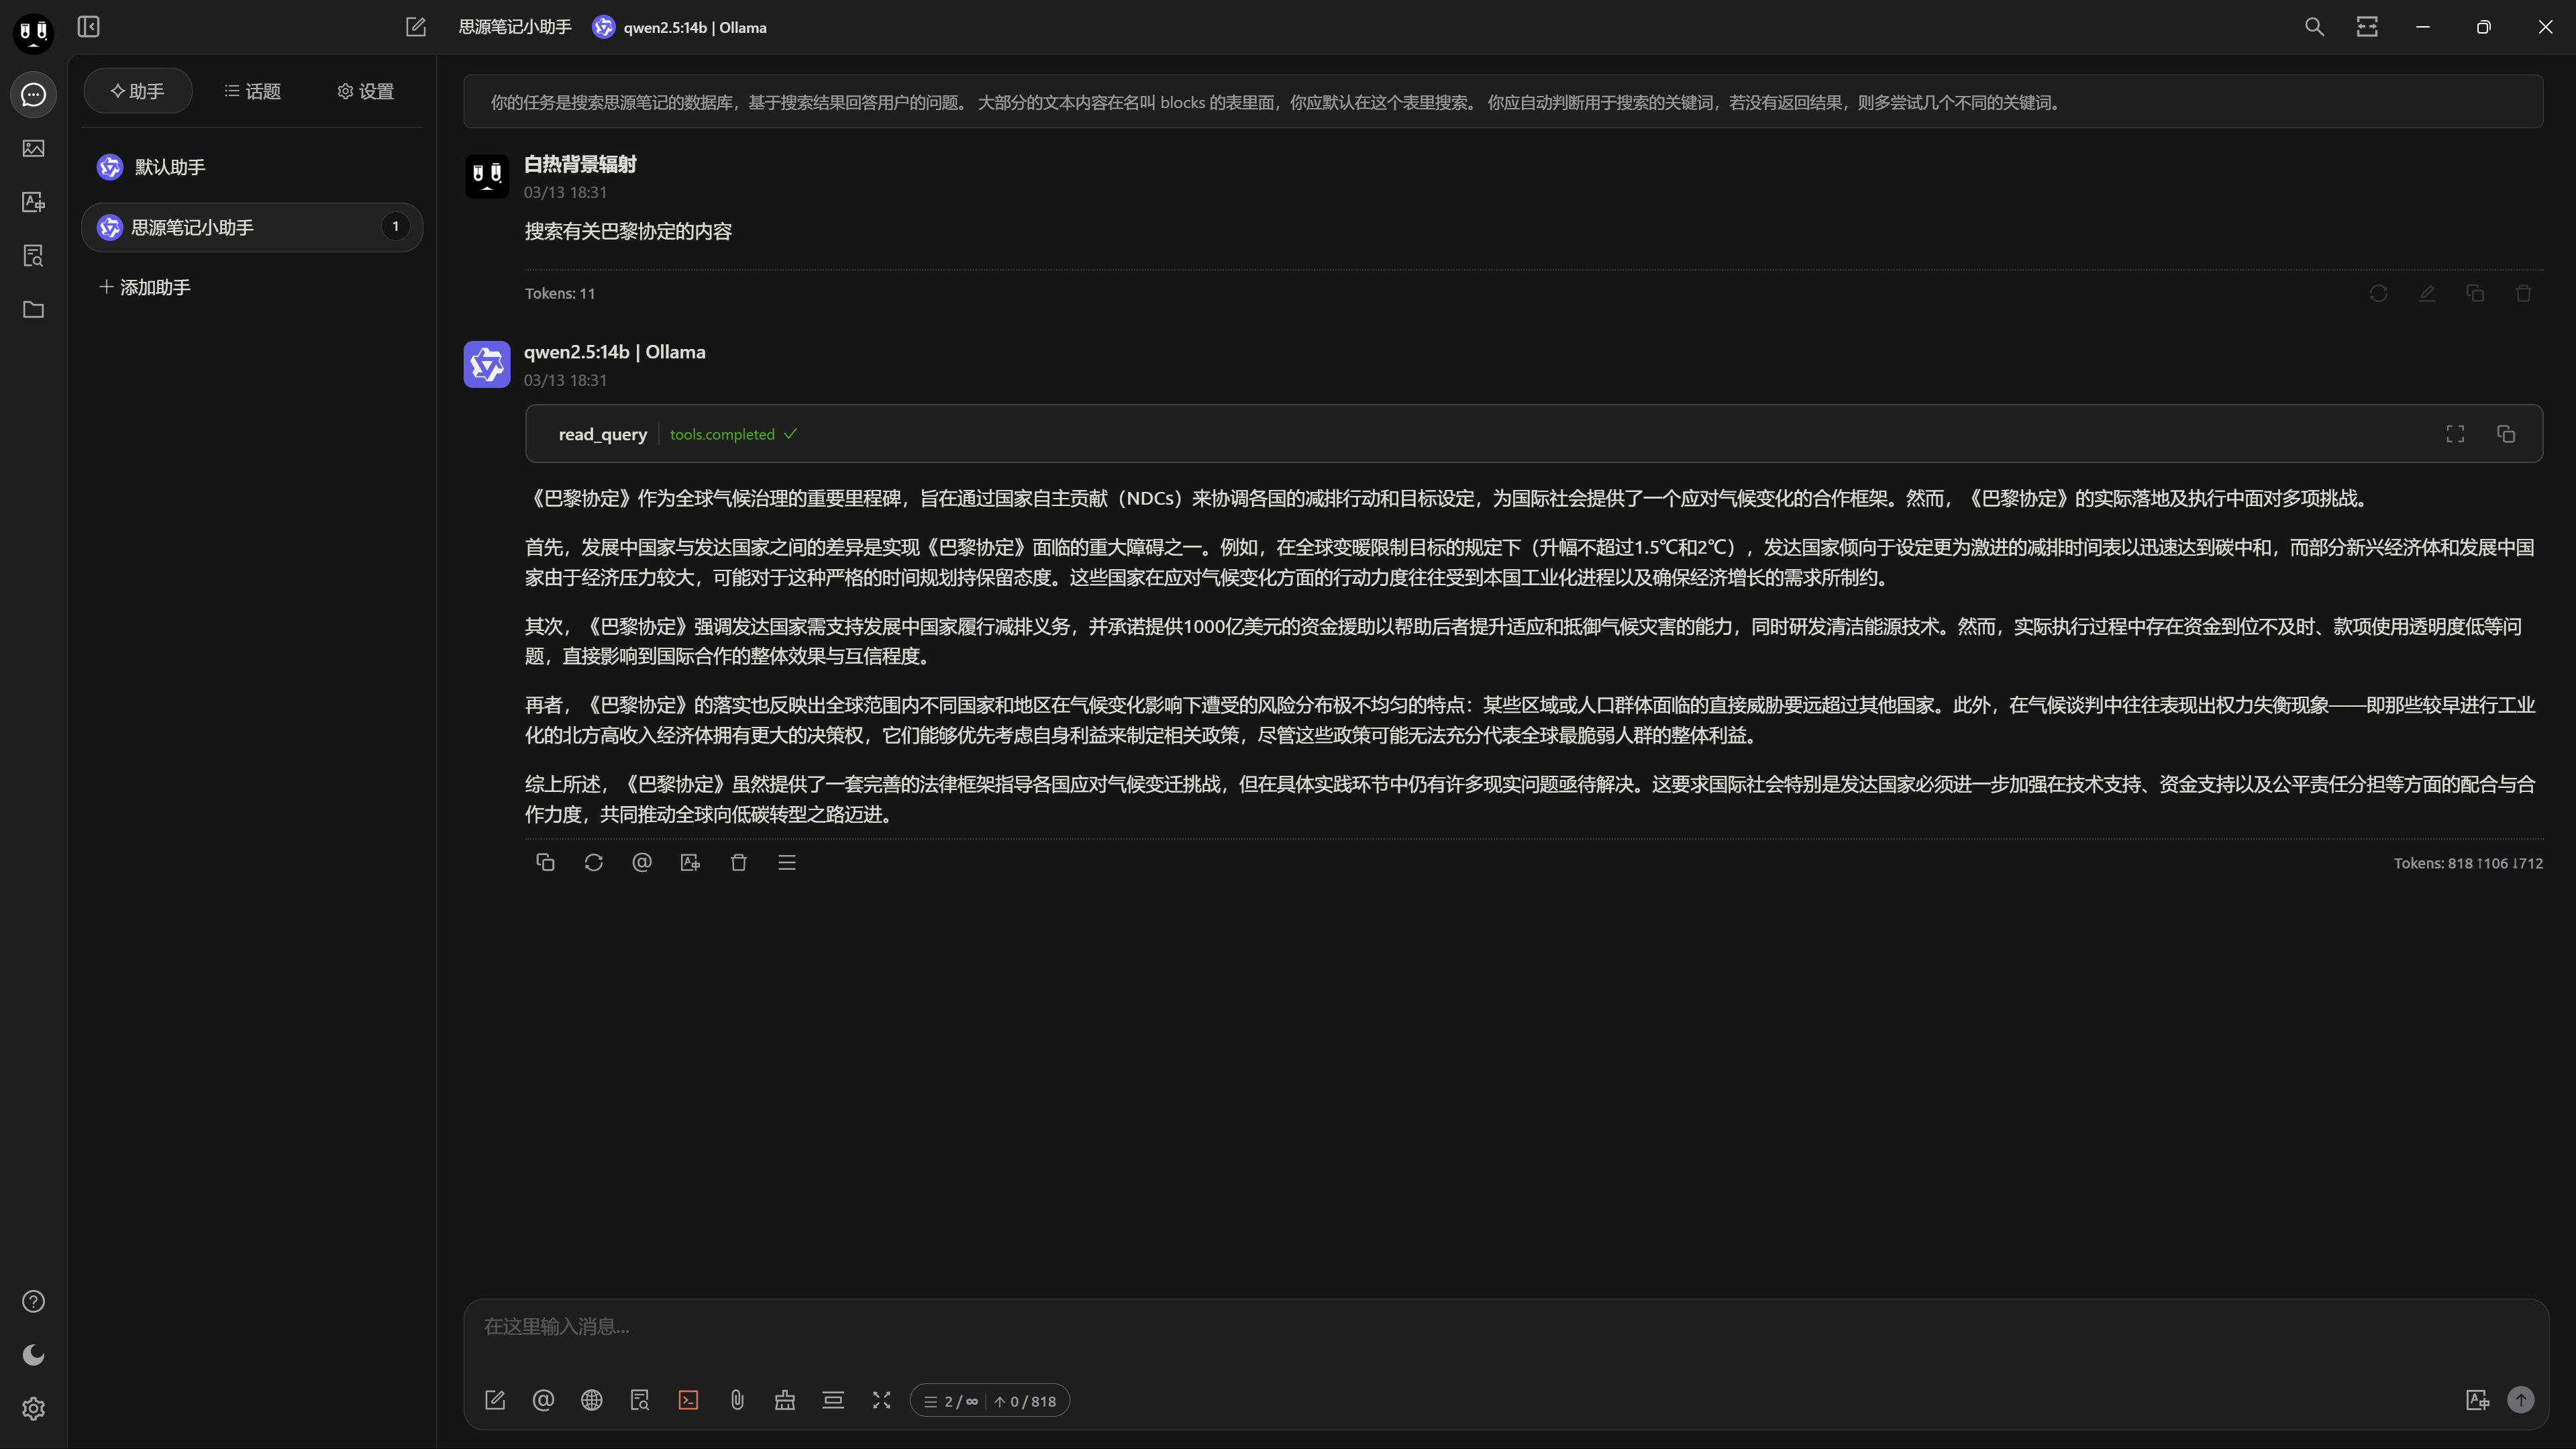Toggle dark theme moon icon
This screenshot has width=2576, height=1449.
[x=33, y=1355]
